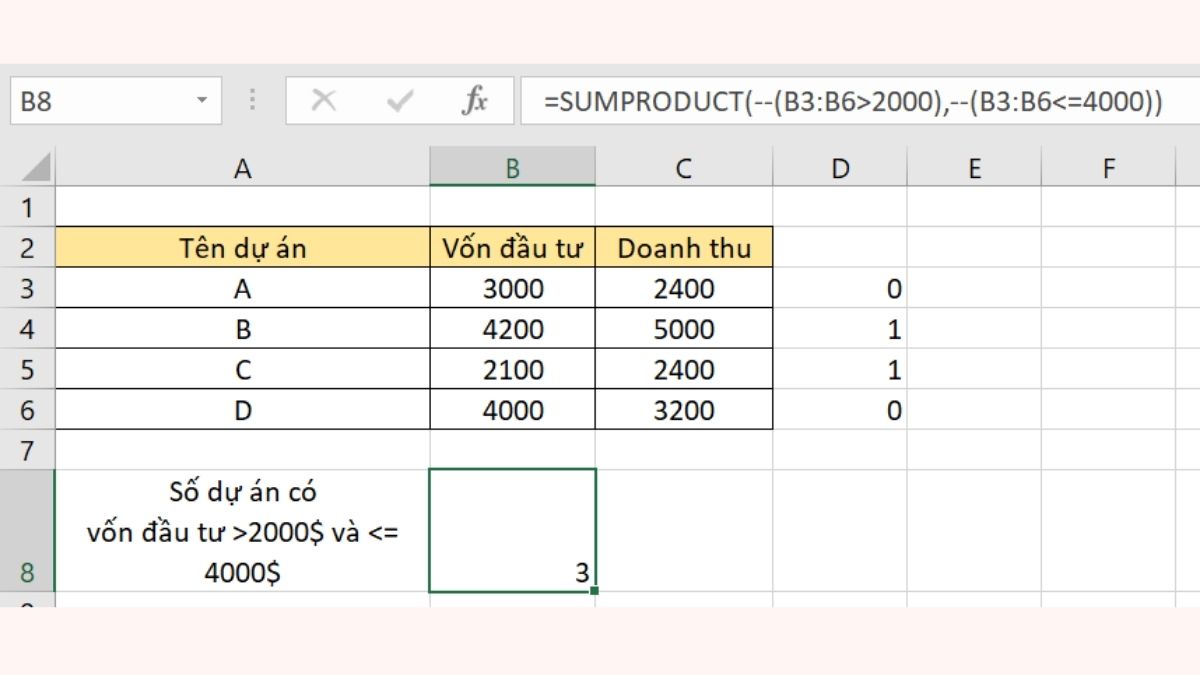Click the Name Box showing B8

click(100, 101)
